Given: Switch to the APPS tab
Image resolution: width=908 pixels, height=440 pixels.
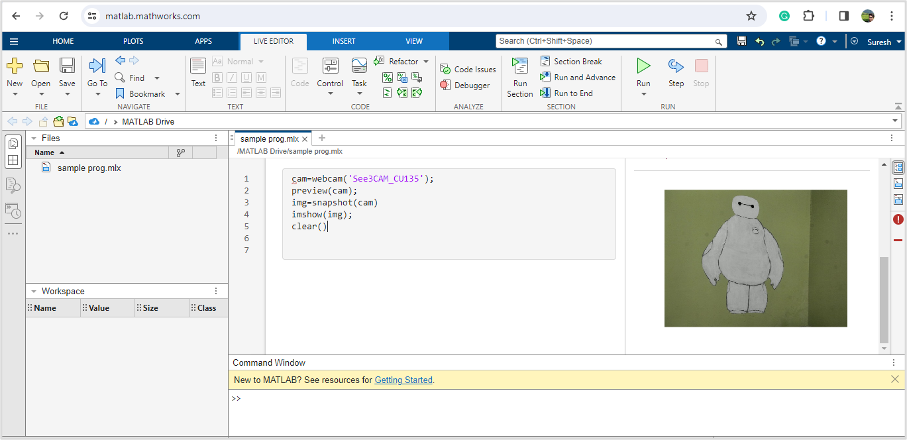Looking at the screenshot, I should click(x=203, y=41).
